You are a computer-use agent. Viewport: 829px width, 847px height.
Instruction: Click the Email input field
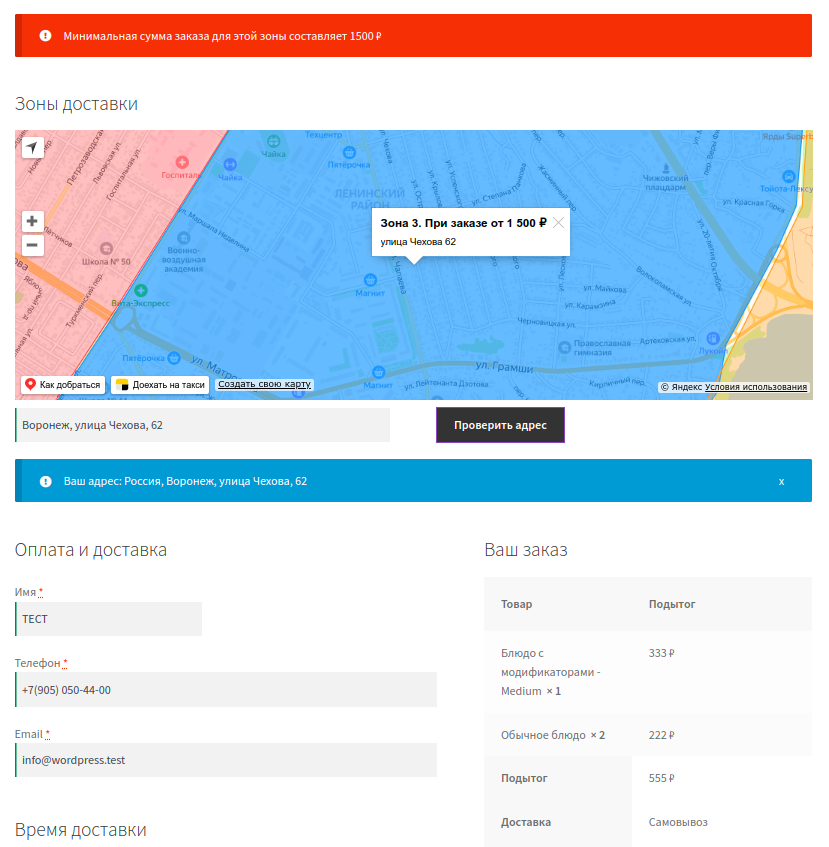(227, 760)
